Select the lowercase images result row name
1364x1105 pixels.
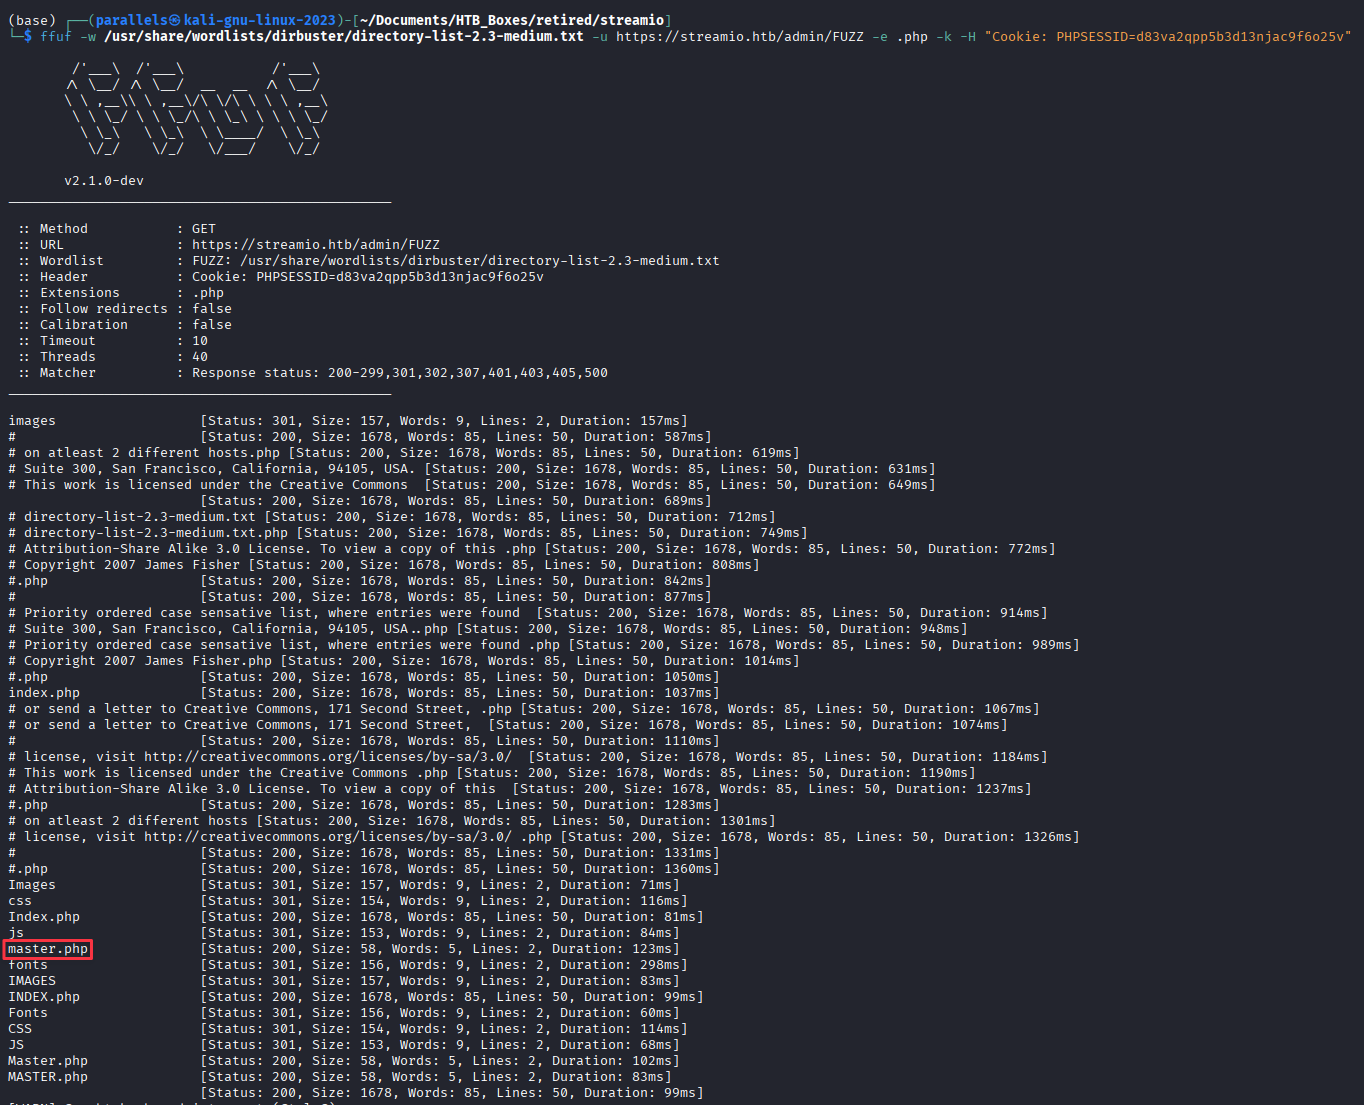click(32, 421)
